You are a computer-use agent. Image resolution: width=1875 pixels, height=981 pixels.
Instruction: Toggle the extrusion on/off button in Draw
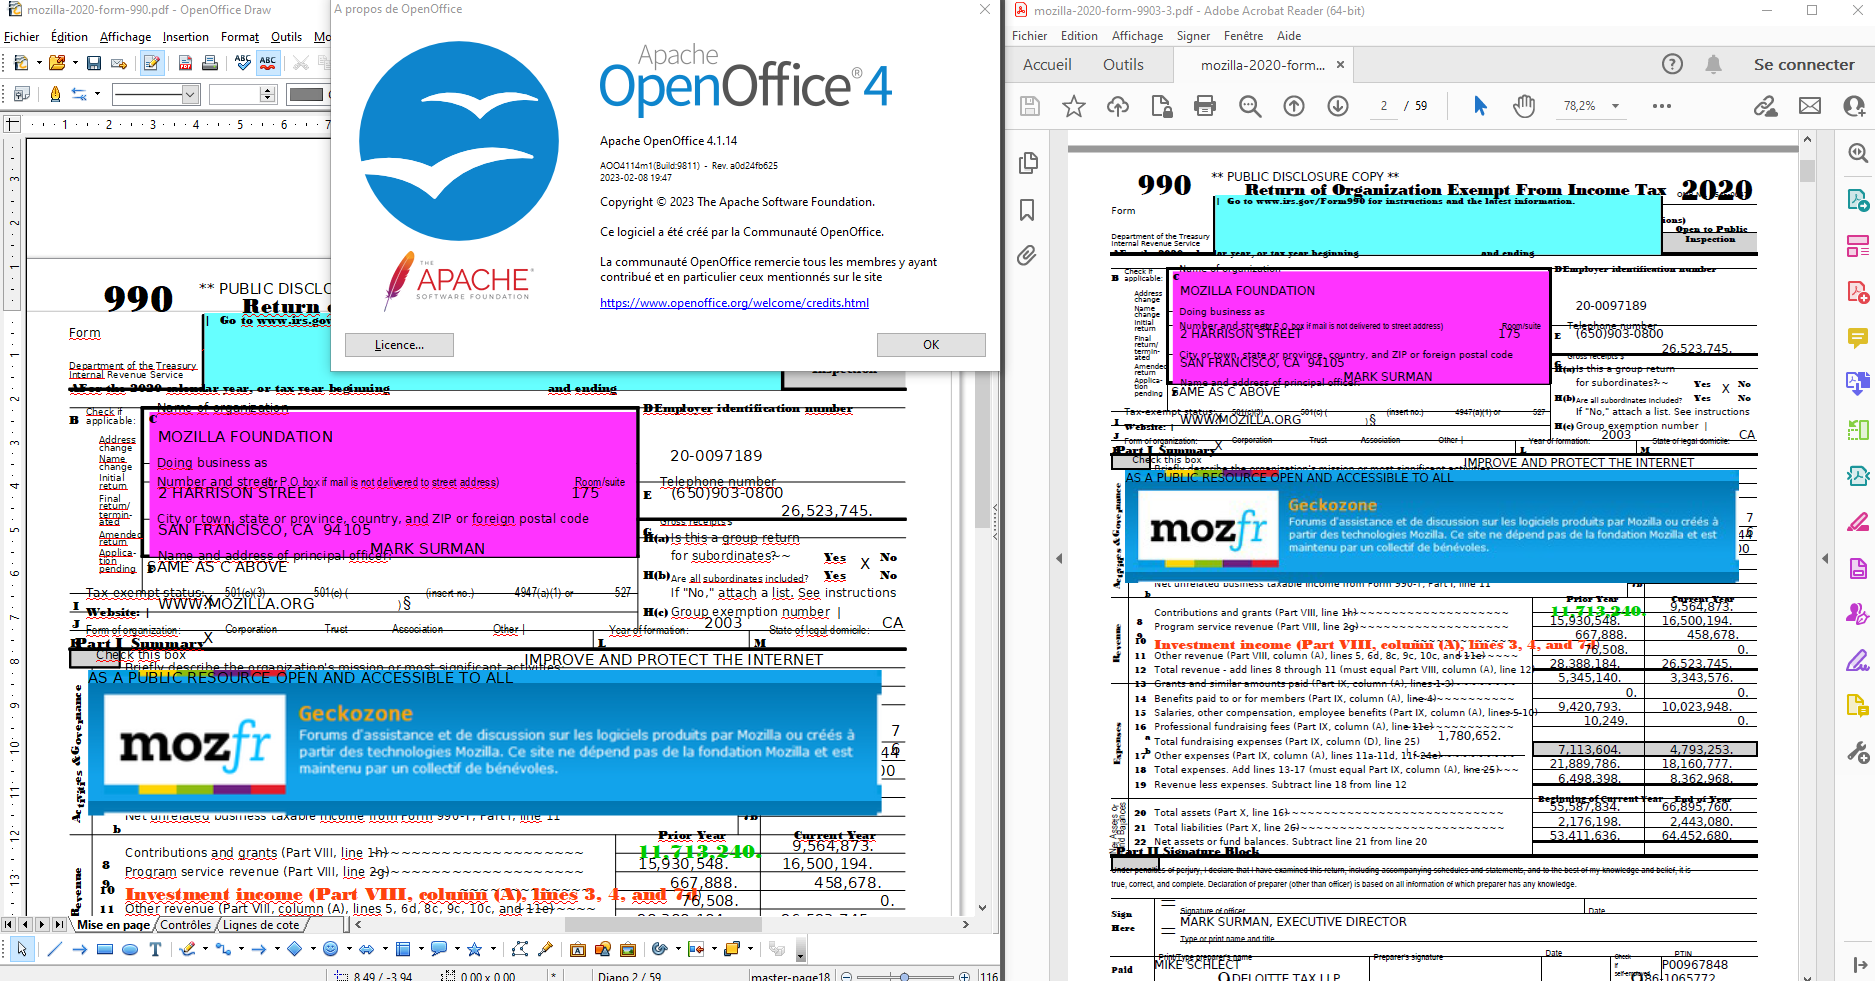pyautogui.click(x=777, y=949)
